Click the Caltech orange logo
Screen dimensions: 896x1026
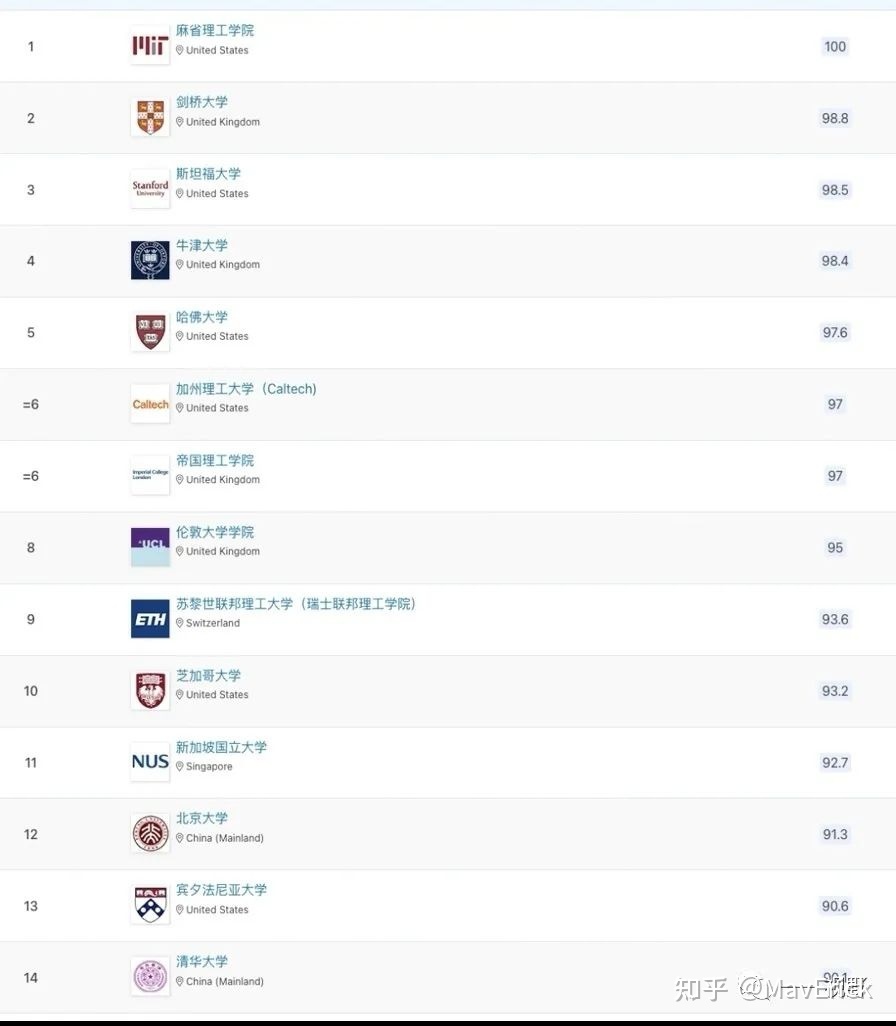[150, 404]
